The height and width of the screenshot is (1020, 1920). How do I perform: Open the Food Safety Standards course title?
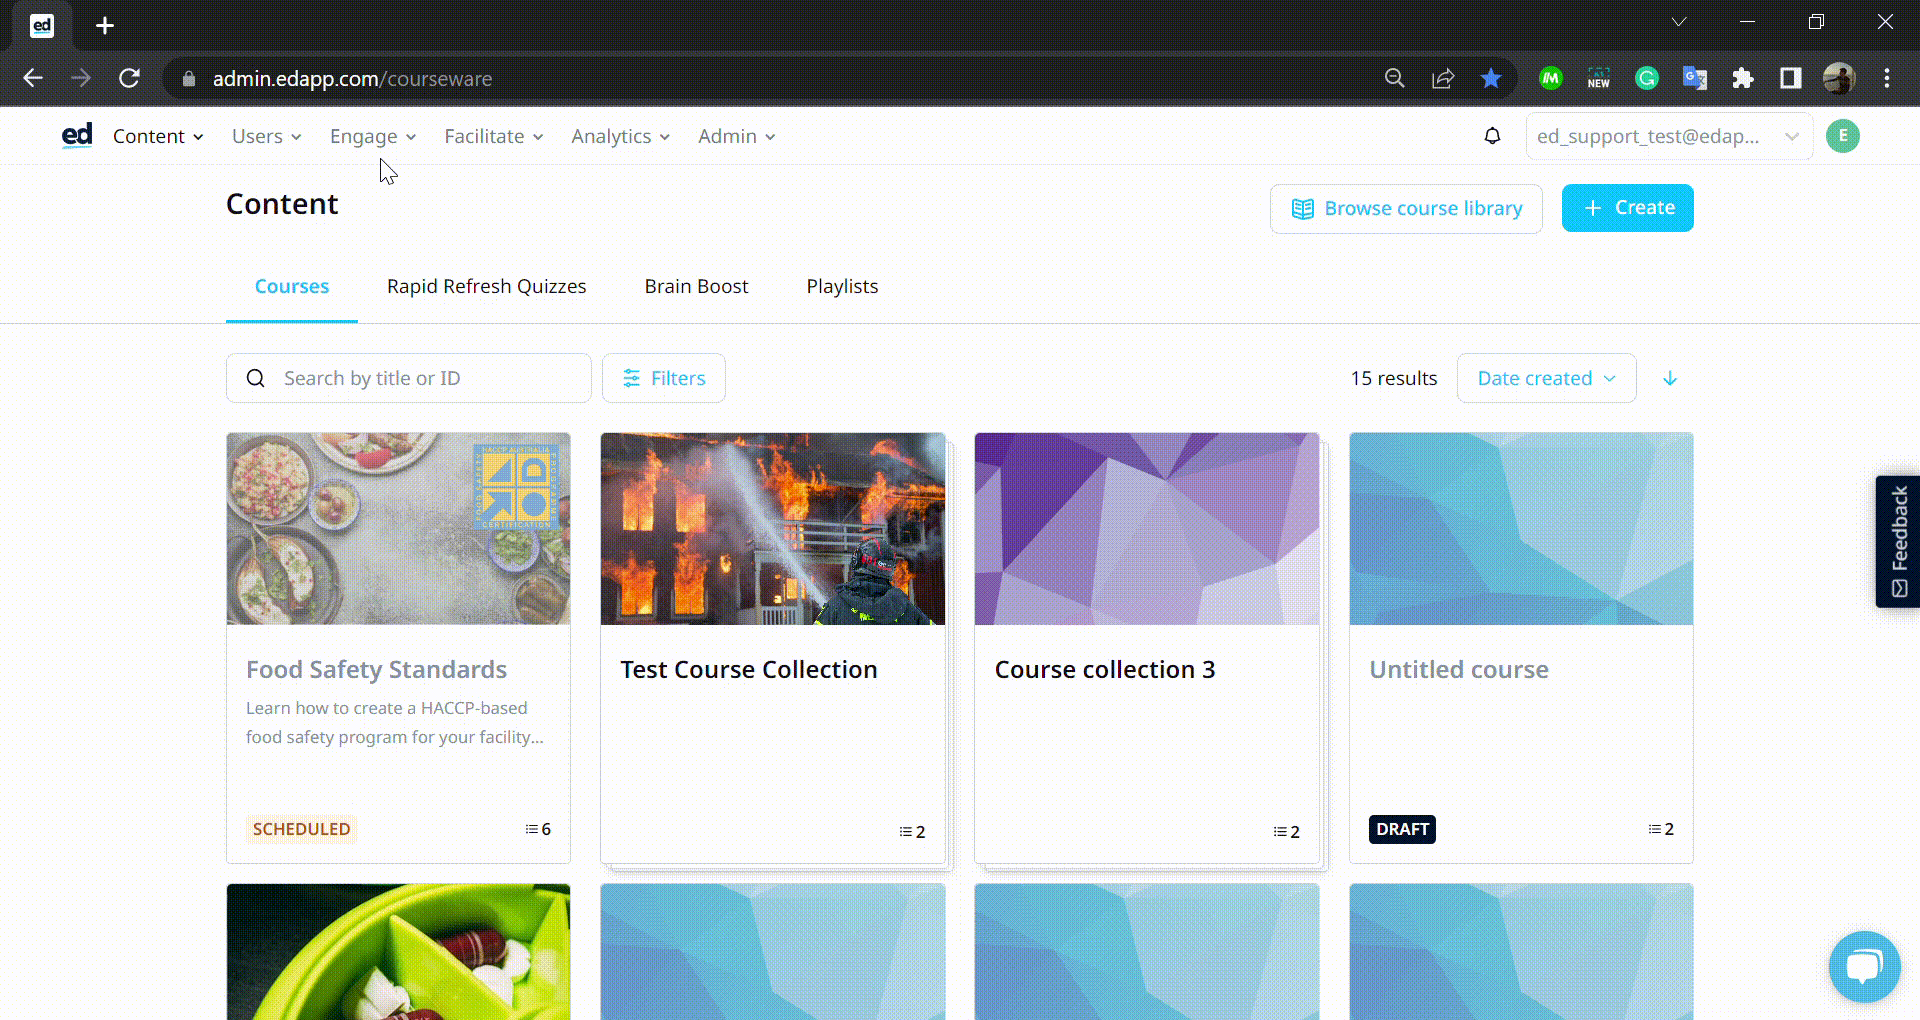point(376,669)
